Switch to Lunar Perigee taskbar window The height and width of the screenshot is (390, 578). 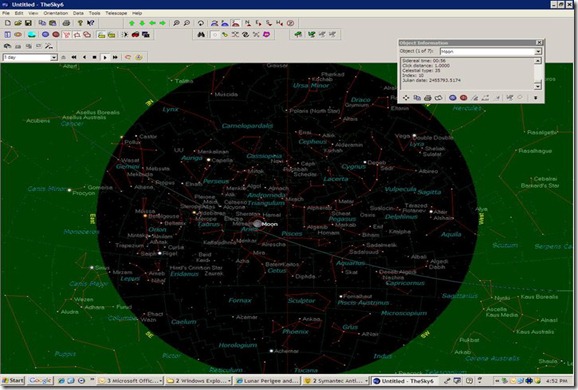[x=267, y=380]
